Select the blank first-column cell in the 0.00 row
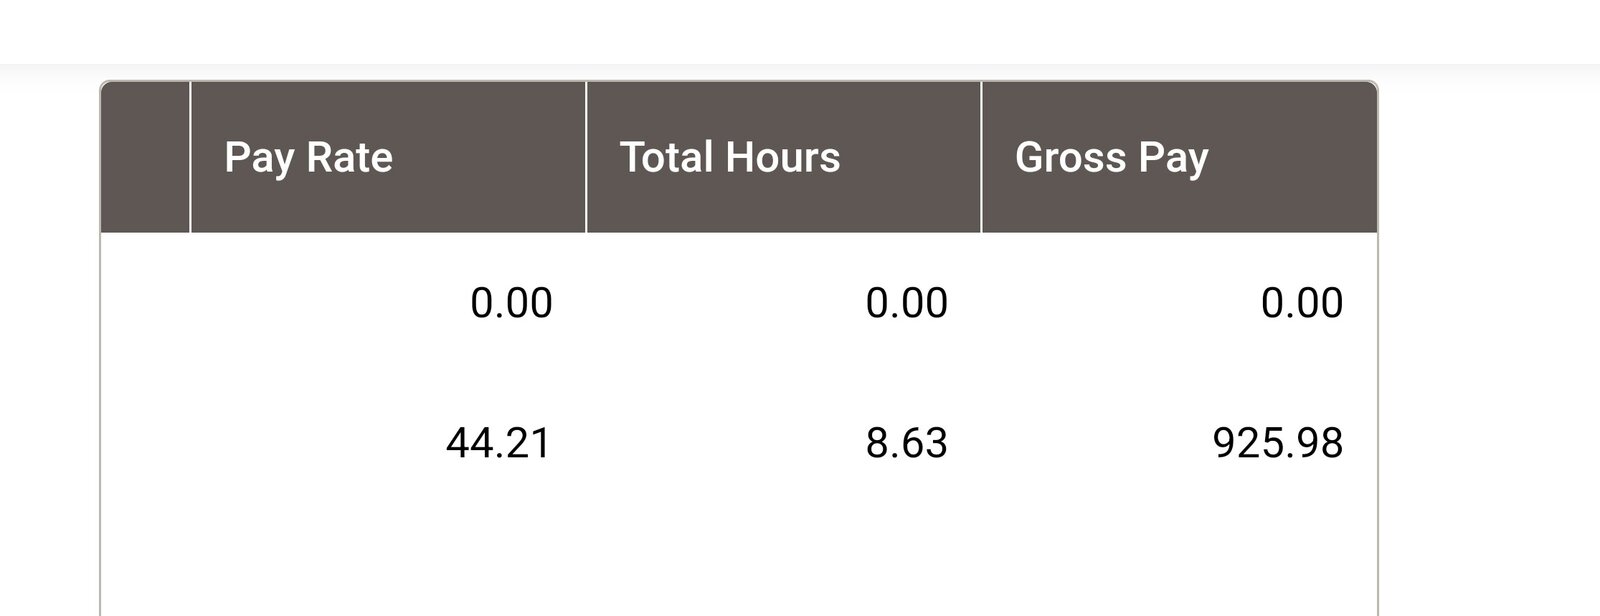Image resolution: width=1600 pixels, height=616 pixels. (145, 303)
